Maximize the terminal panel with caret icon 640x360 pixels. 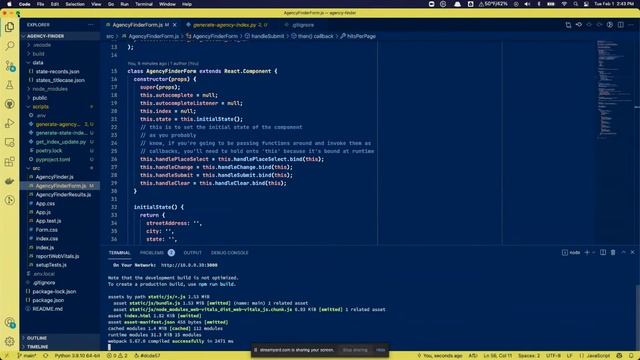[623, 253]
